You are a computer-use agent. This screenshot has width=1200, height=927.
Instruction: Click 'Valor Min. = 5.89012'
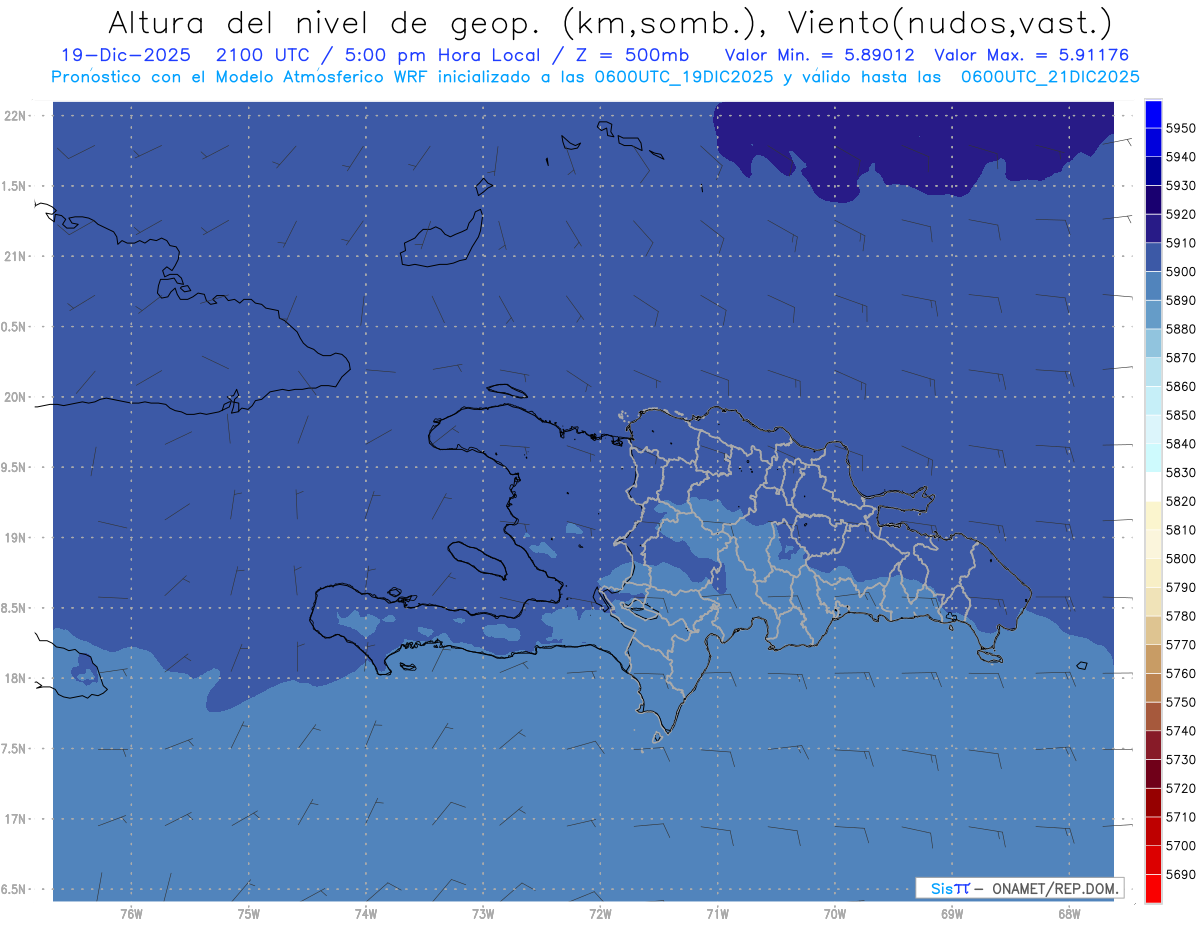[819, 54]
